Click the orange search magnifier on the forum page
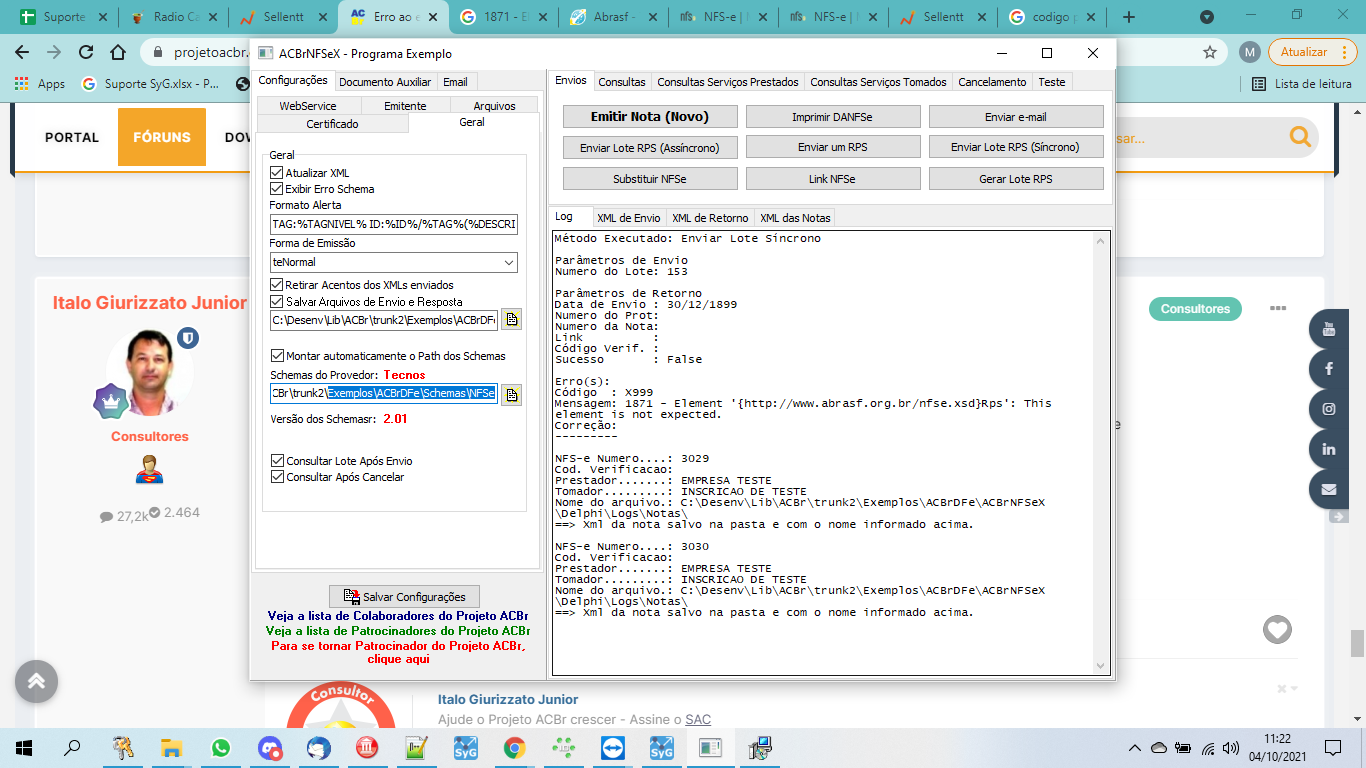Screen dimensions: 1366x768 click(1300, 137)
